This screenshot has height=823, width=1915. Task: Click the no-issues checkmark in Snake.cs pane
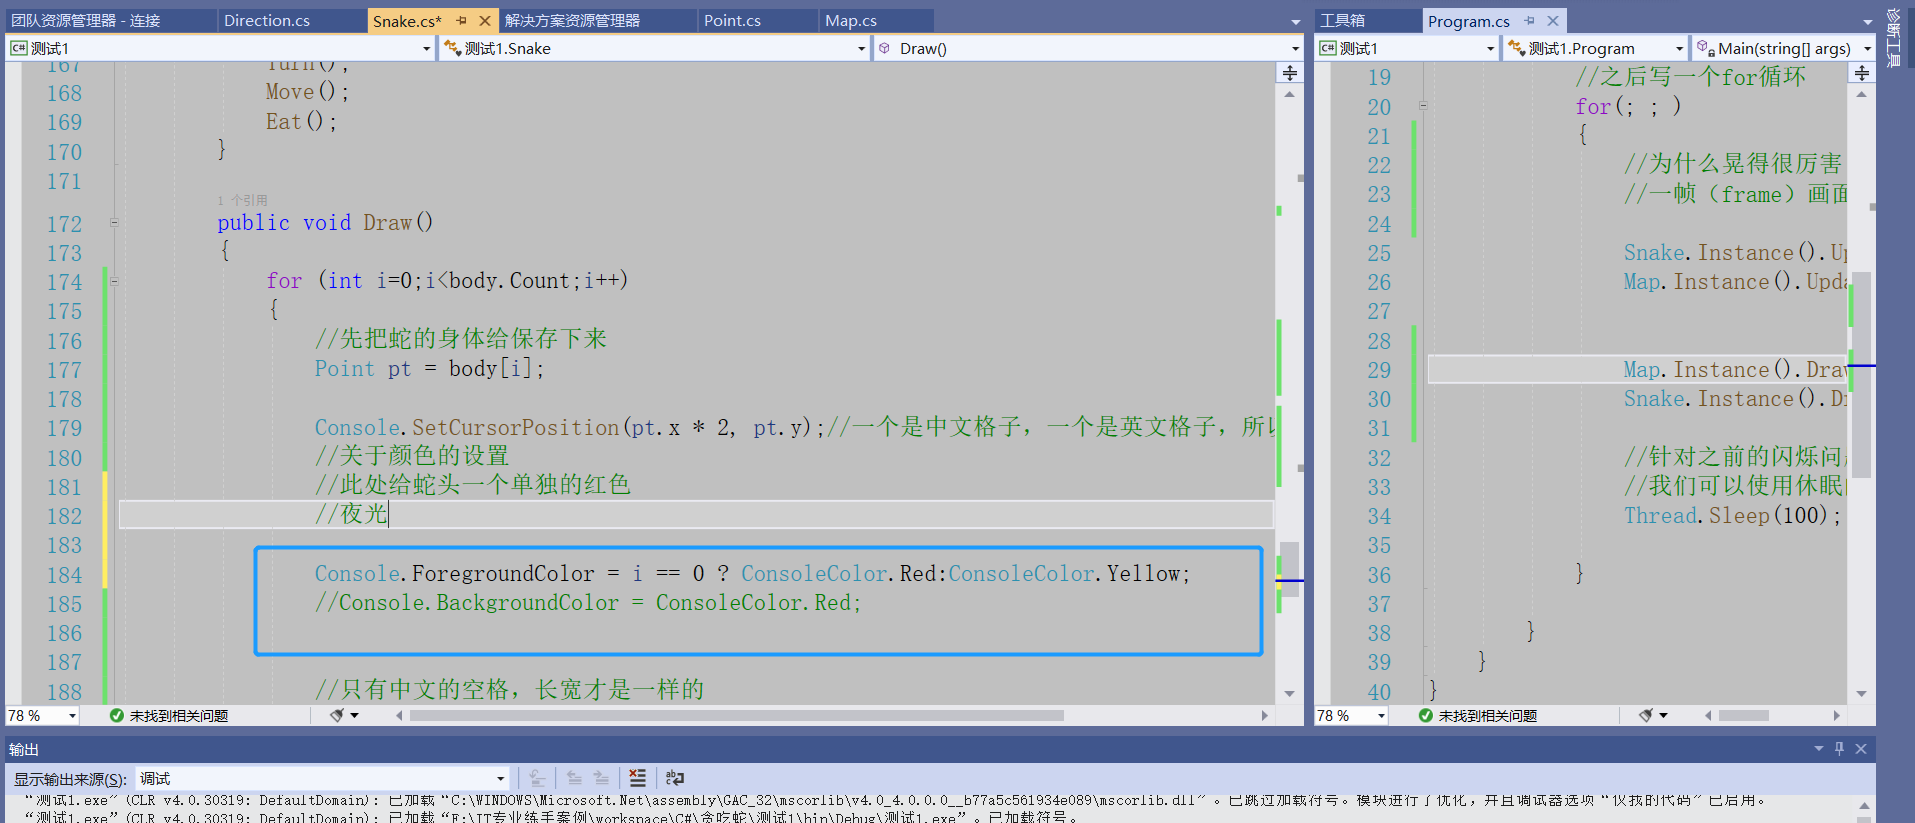click(x=116, y=716)
